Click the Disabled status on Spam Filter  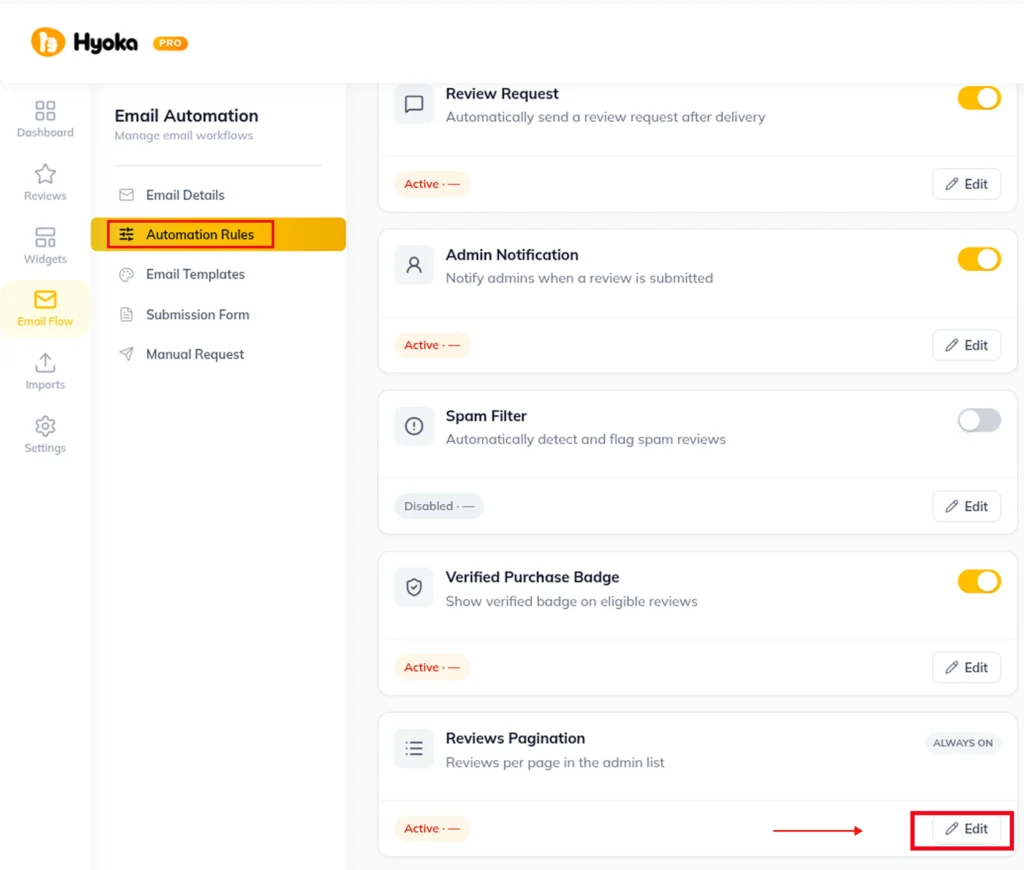pyautogui.click(x=439, y=506)
